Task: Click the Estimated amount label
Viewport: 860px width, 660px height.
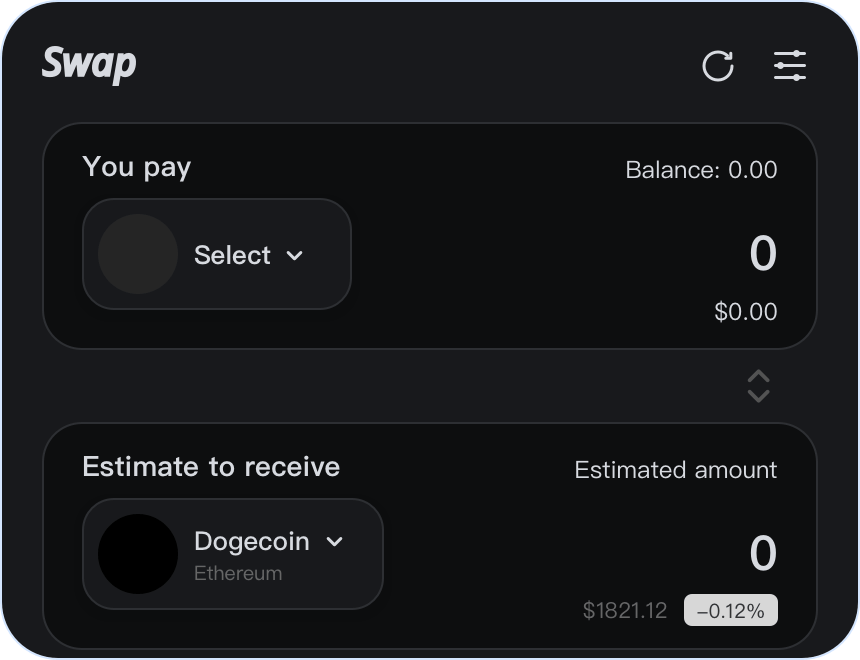Action: tap(675, 470)
